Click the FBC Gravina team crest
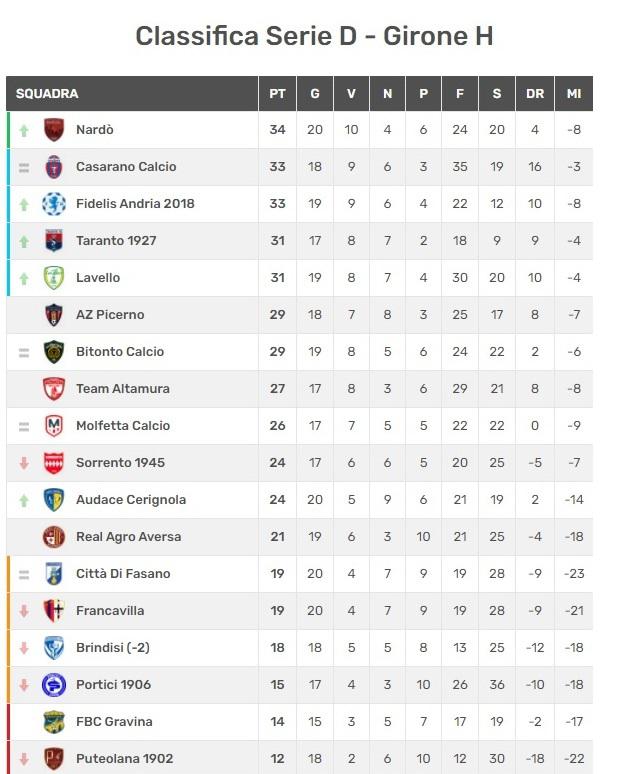This screenshot has width=632, height=774. coord(54,722)
